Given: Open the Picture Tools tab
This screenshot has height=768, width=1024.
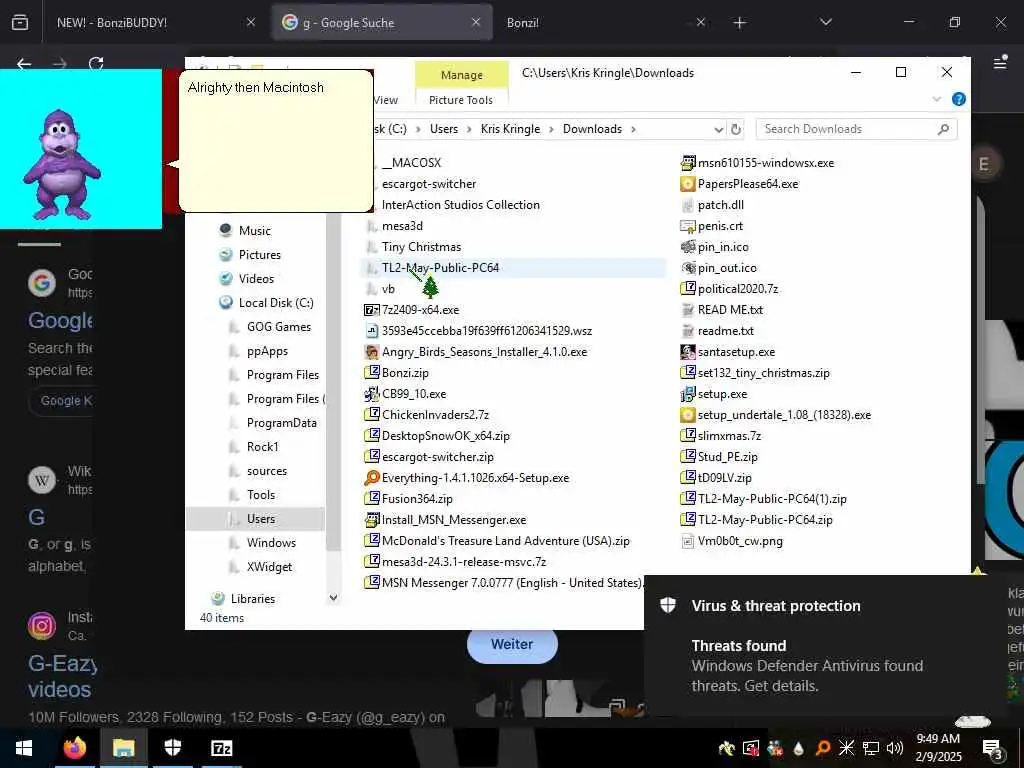Looking at the screenshot, I should (x=461, y=100).
